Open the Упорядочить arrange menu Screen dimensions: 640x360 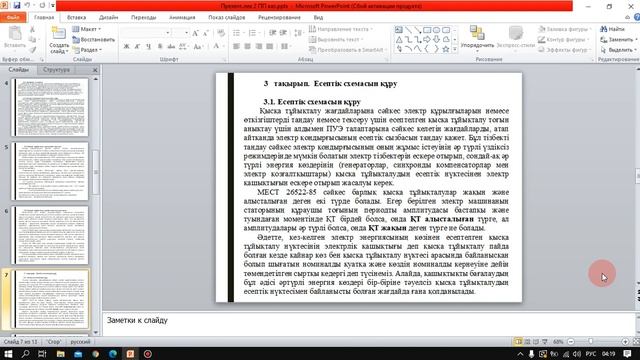click(x=477, y=38)
